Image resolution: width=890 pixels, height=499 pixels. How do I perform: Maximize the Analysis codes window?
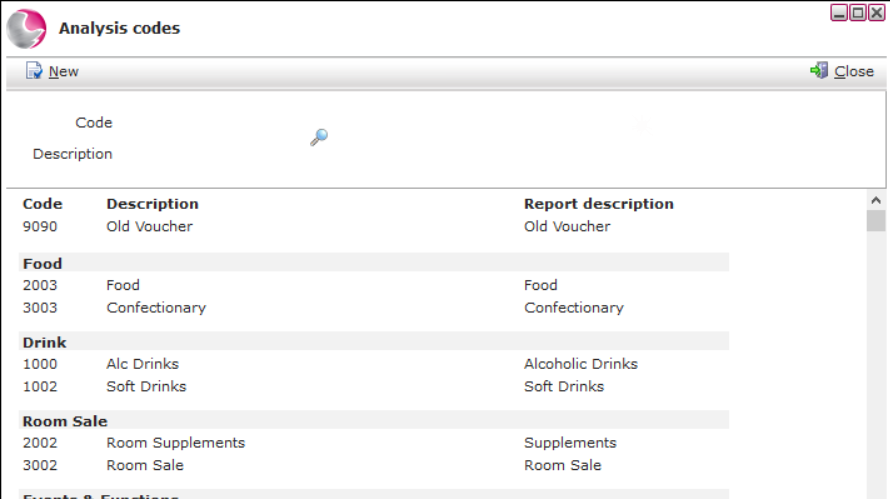point(858,12)
